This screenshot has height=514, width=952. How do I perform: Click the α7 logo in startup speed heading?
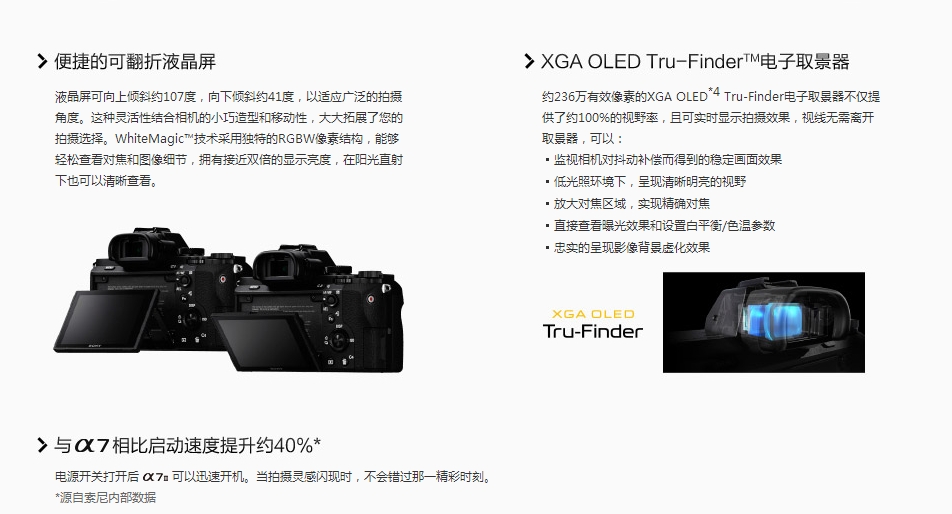[91, 445]
